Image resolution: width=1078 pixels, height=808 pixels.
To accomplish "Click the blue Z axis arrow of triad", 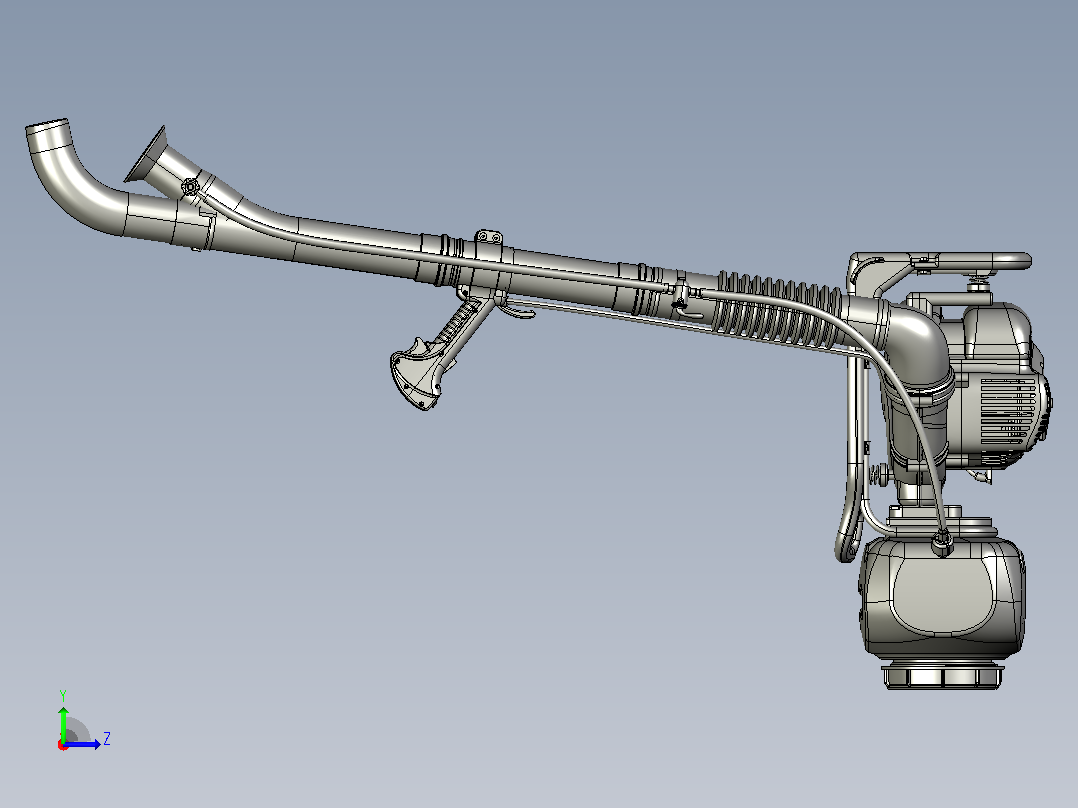I will coord(82,744).
